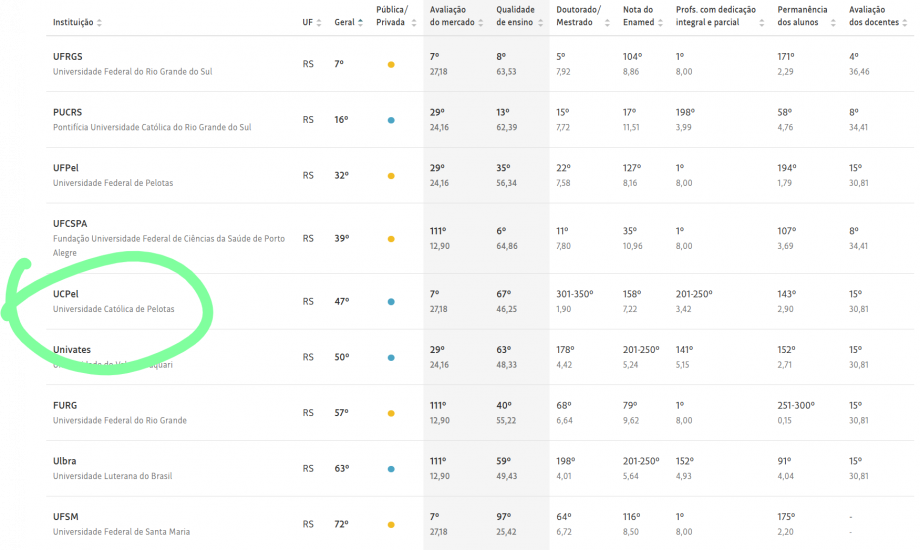
Task: Click UFSM yellow indicator dot
Action: coord(391,525)
